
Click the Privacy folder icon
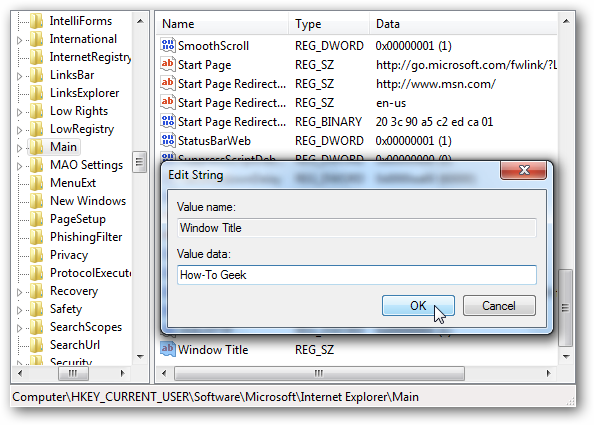coord(36,255)
